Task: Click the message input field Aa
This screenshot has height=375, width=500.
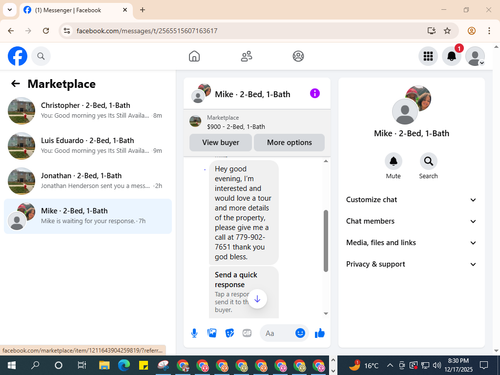Action: [x=277, y=333]
